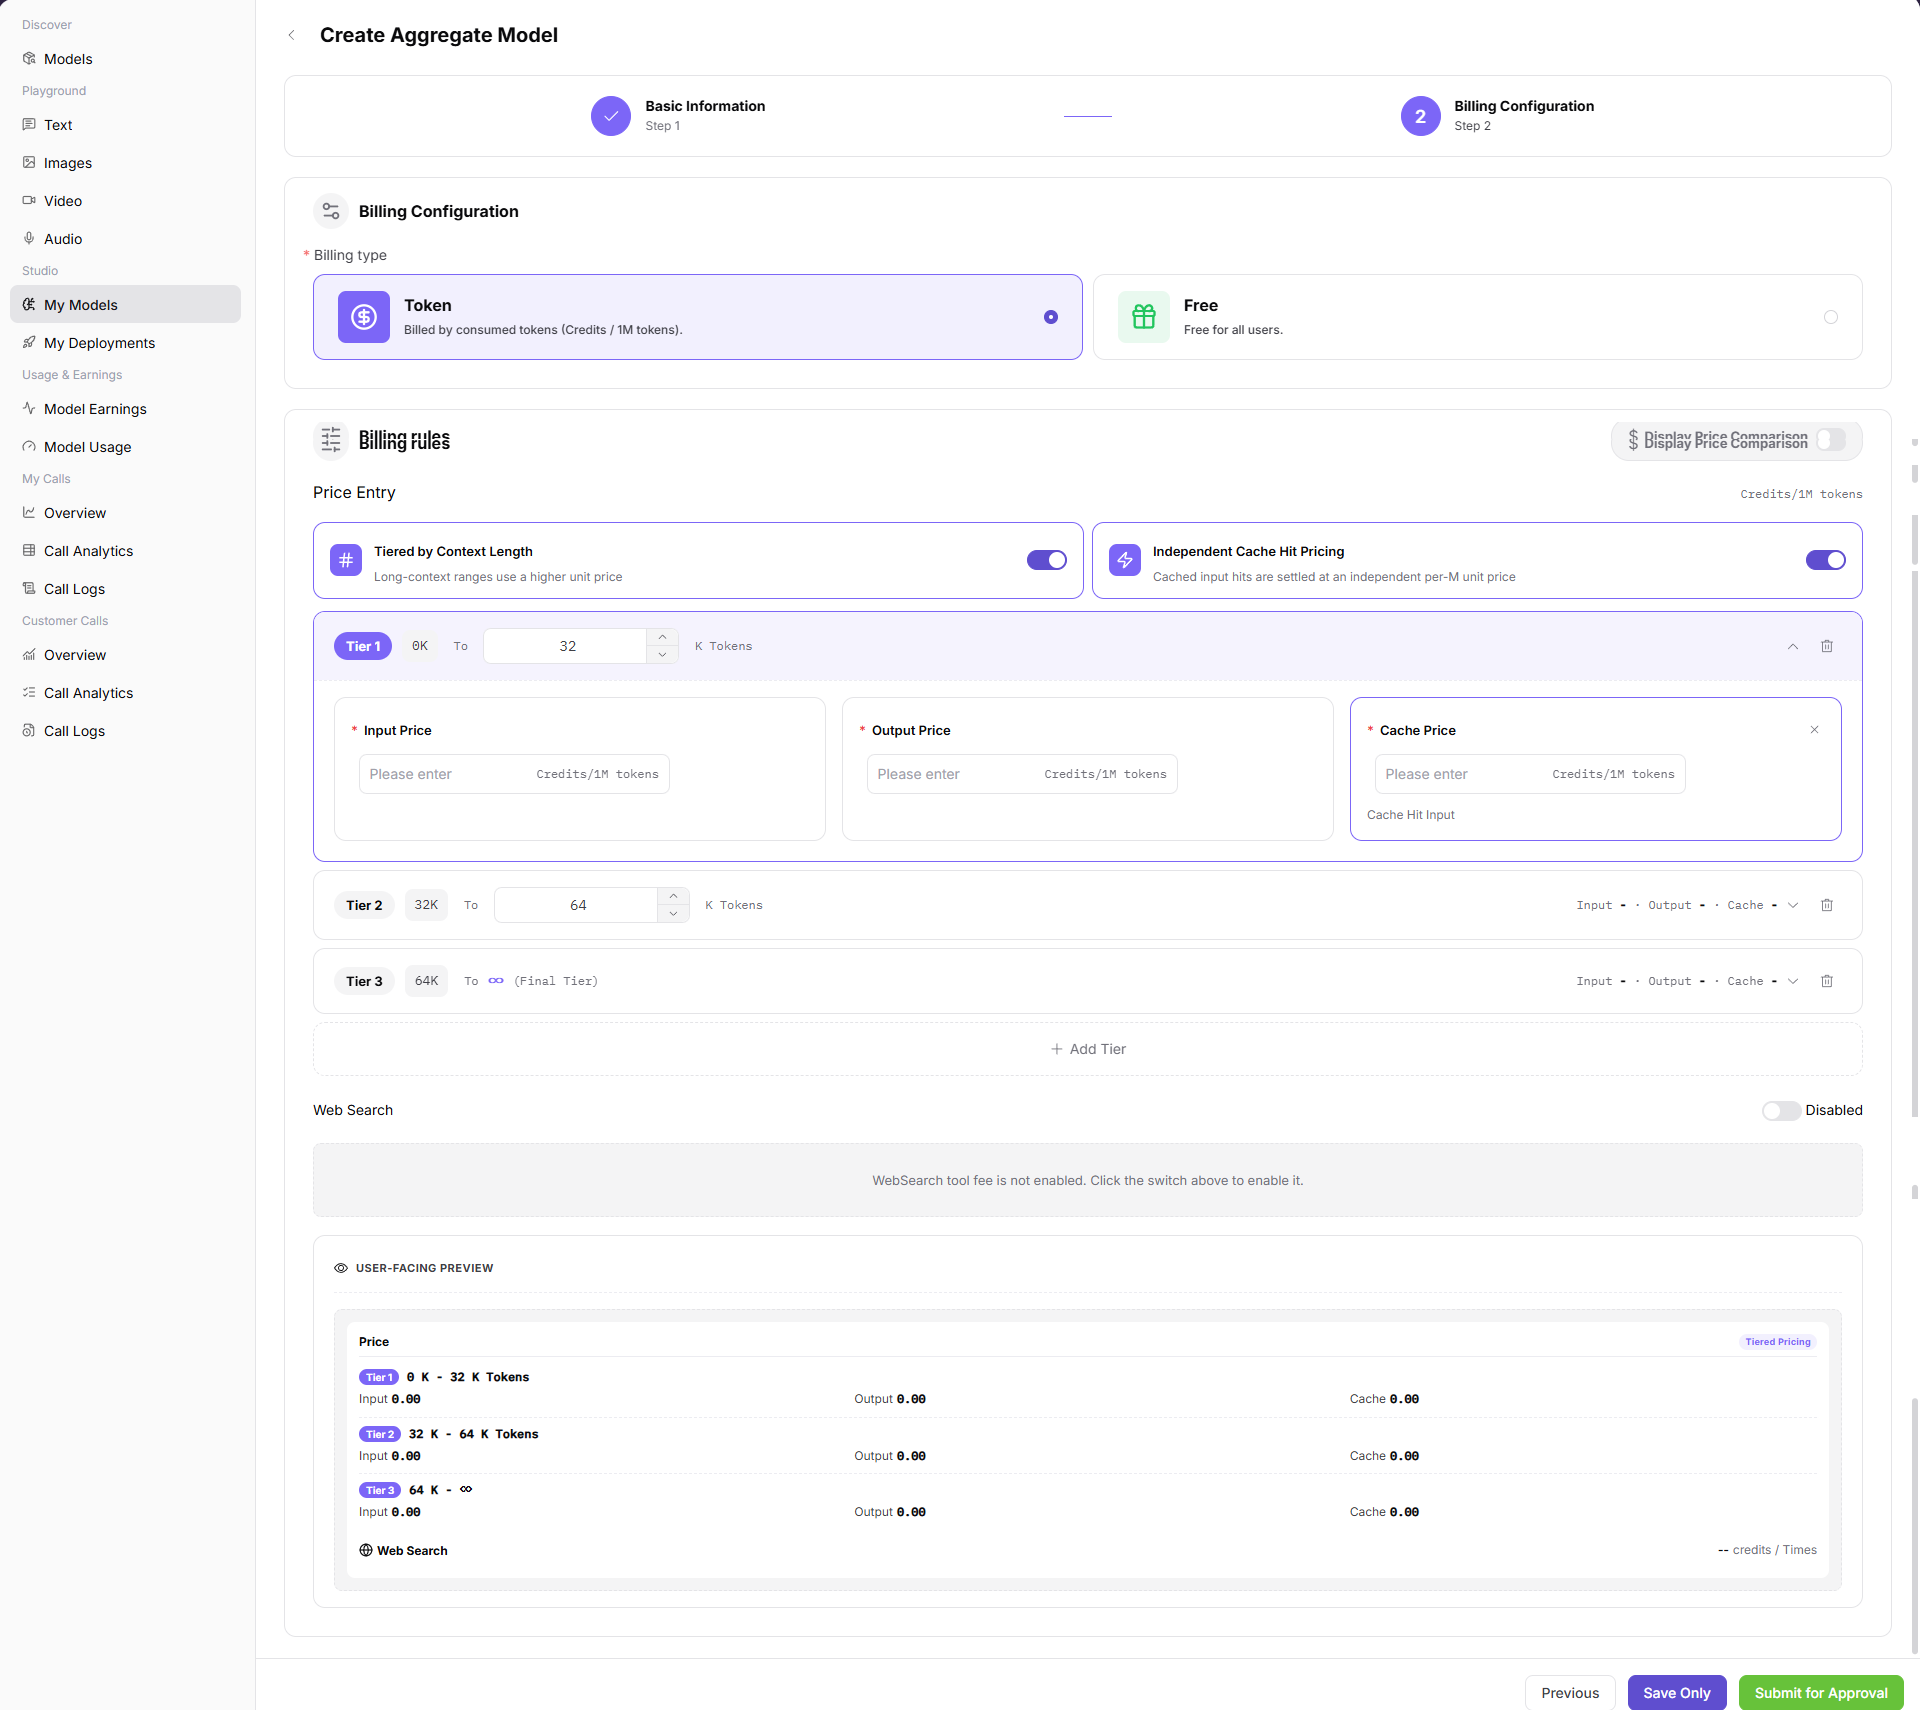Delete Tier 2 with trash icon

pyautogui.click(x=1827, y=905)
